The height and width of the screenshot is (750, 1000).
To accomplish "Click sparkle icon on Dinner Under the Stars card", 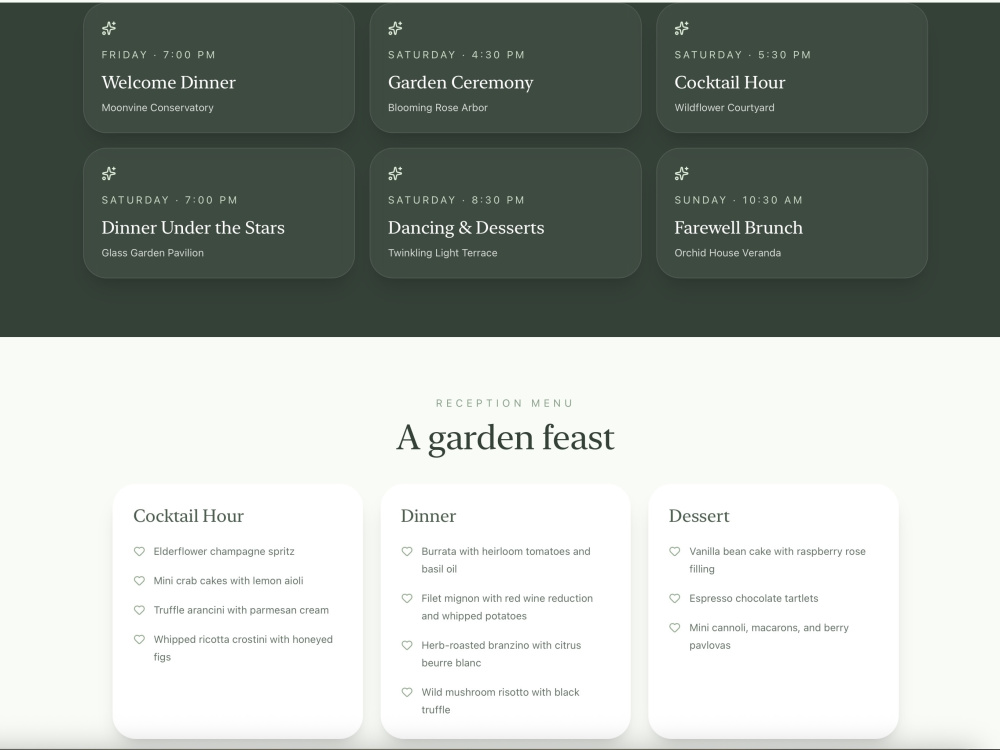I will point(109,173).
